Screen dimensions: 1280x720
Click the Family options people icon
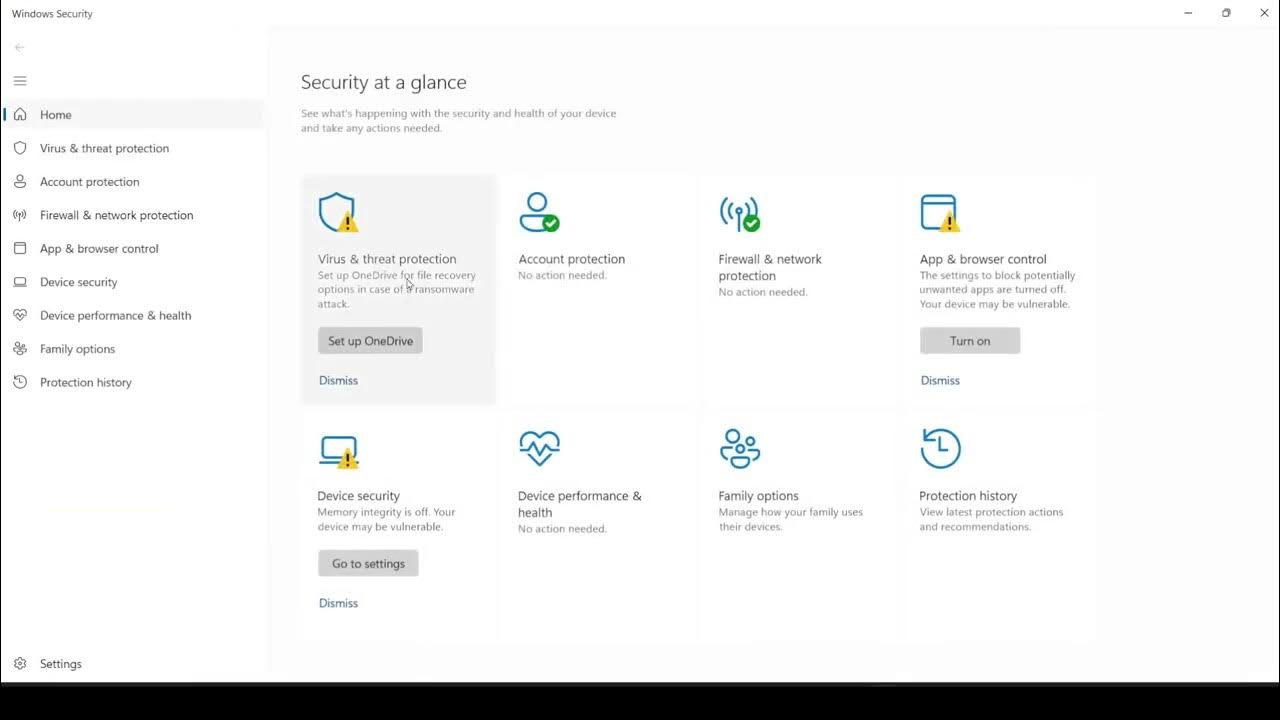[x=739, y=448]
